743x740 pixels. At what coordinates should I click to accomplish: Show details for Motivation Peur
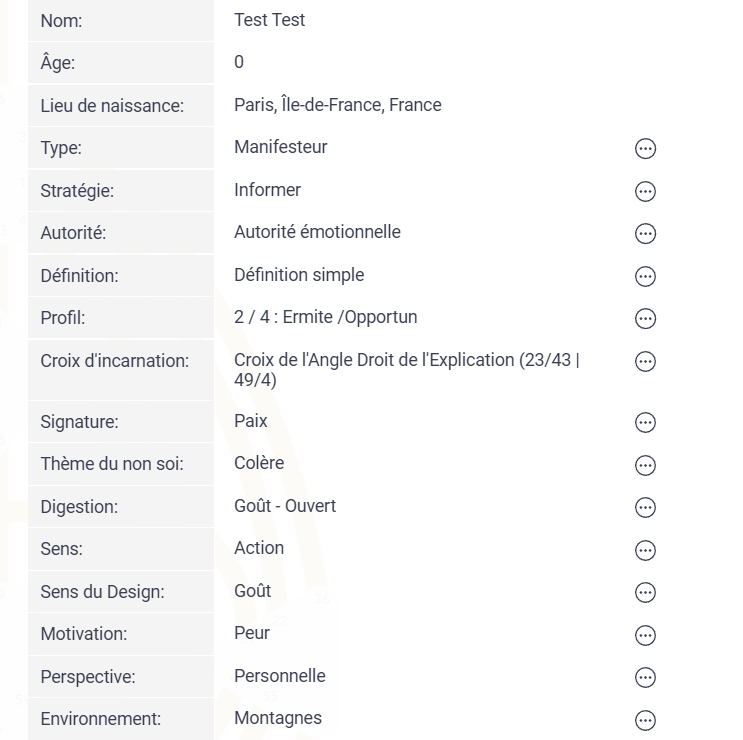point(645,635)
